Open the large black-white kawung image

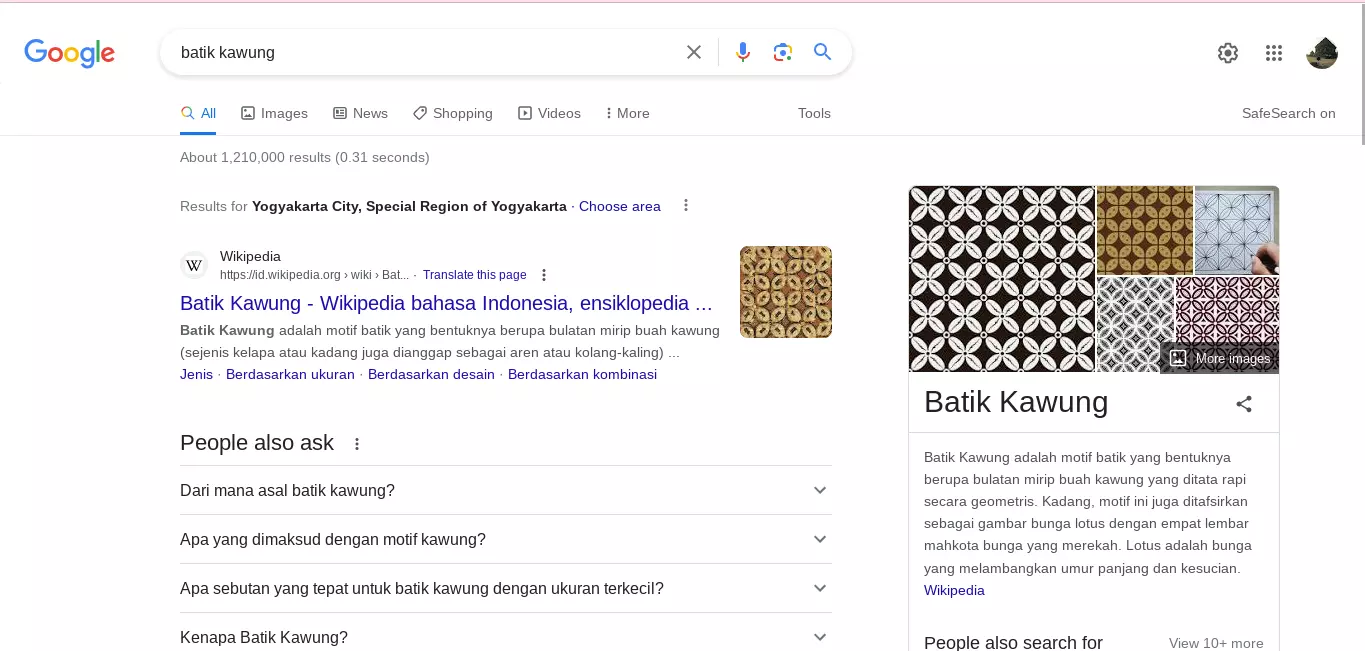tap(1001, 279)
